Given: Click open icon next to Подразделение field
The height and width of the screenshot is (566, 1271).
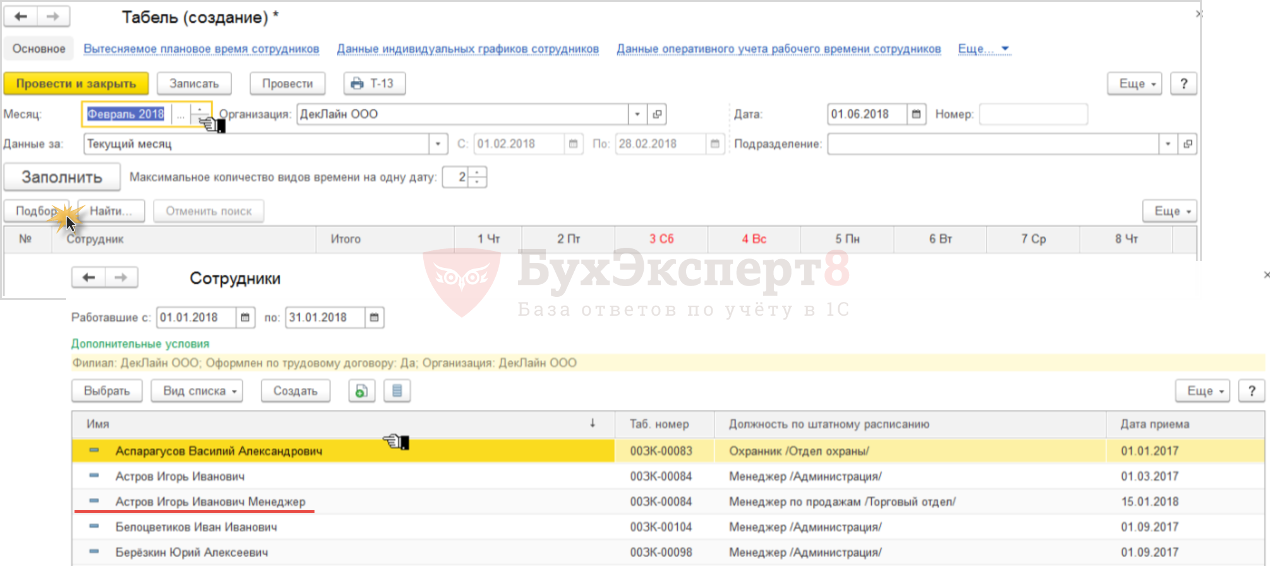Looking at the screenshot, I should tap(1187, 144).
